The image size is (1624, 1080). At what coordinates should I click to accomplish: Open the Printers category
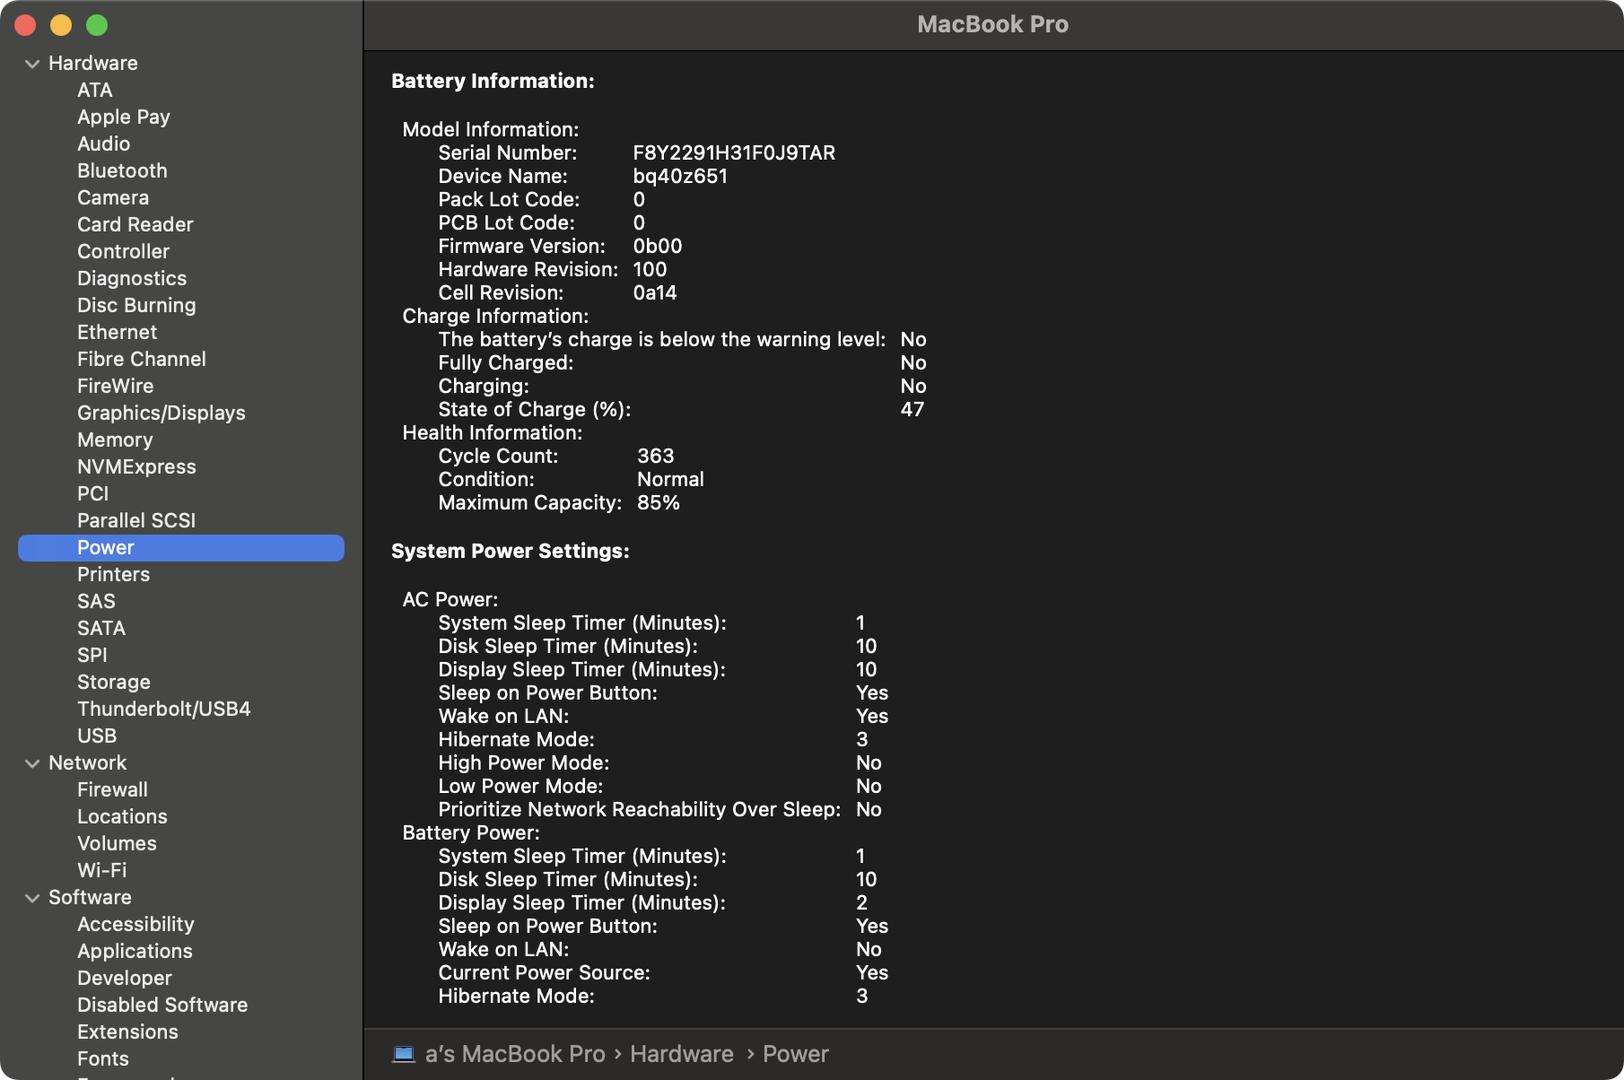tap(113, 575)
